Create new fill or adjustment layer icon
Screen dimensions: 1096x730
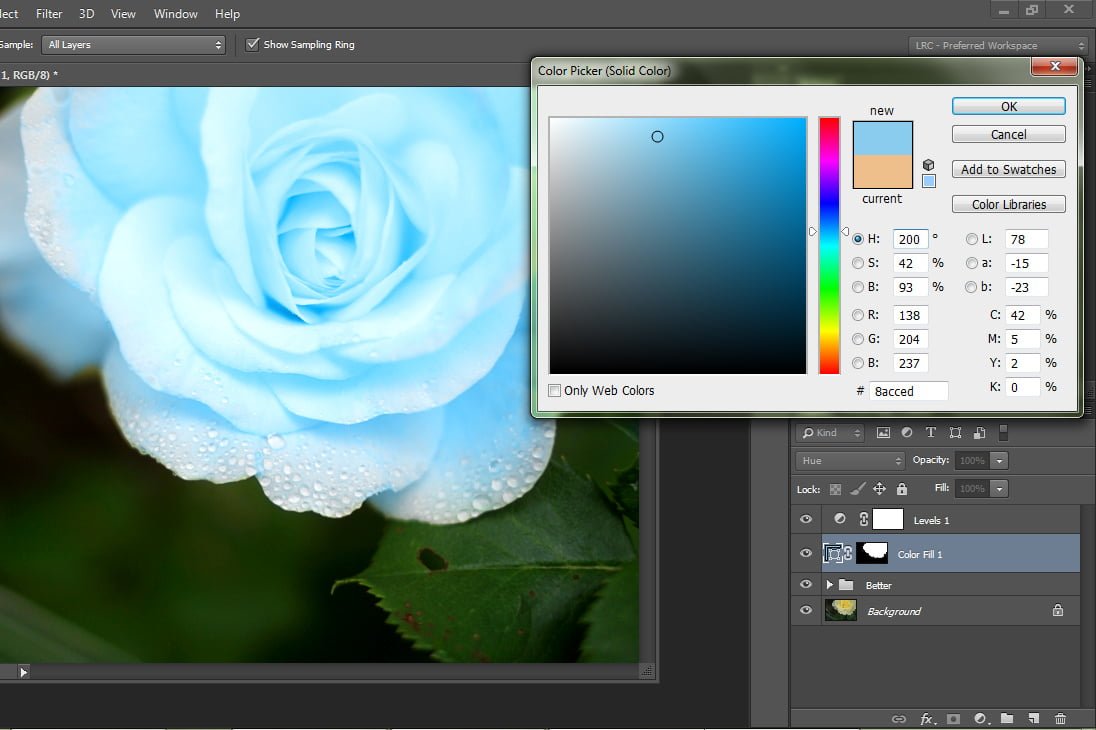[981, 719]
